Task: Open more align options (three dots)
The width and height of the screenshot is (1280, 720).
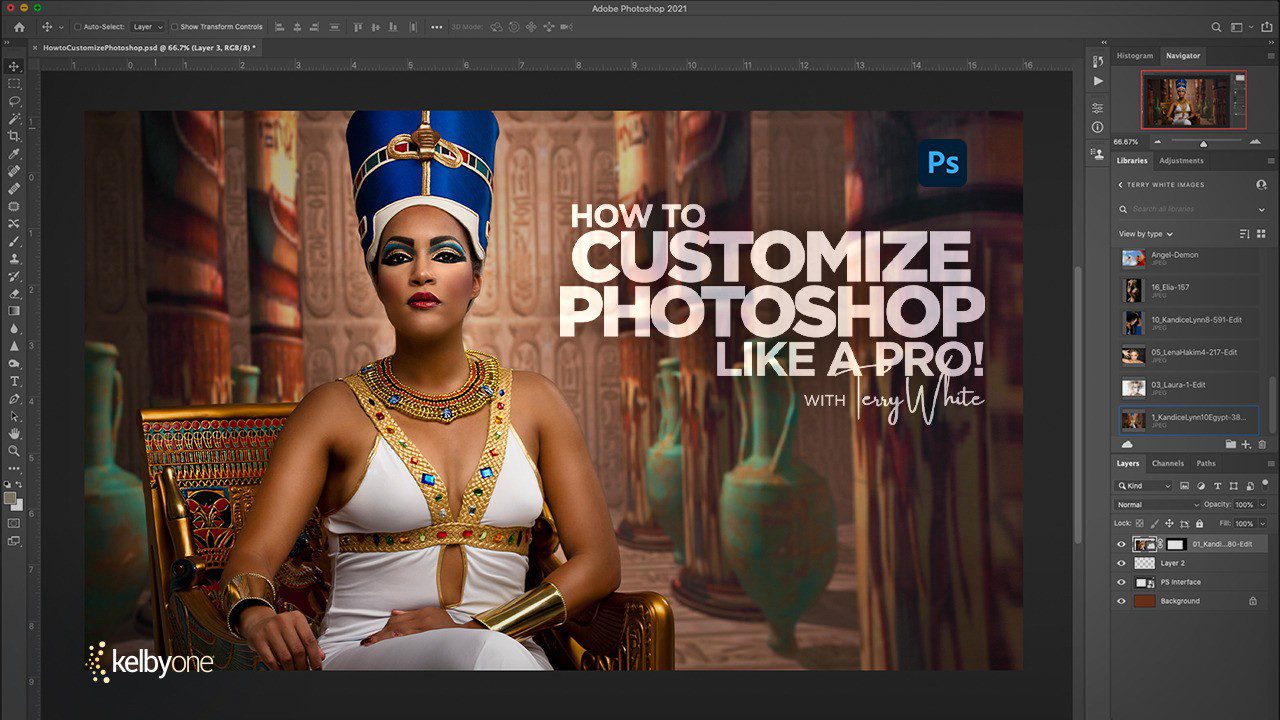Action: pos(437,27)
